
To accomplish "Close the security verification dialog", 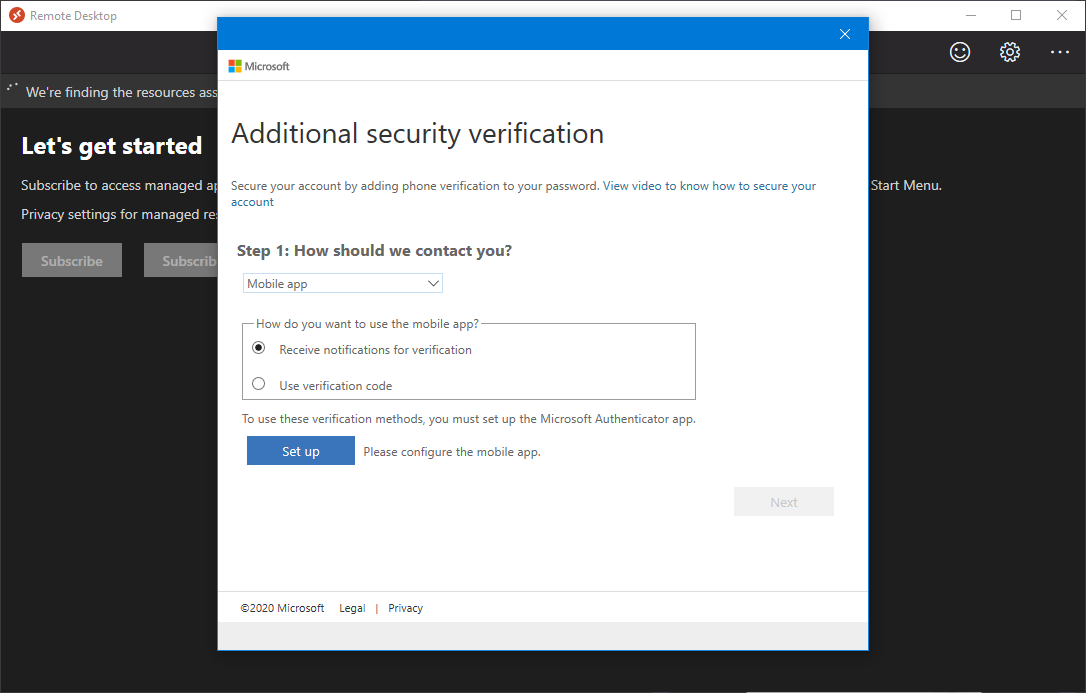I will pos(844,34).
